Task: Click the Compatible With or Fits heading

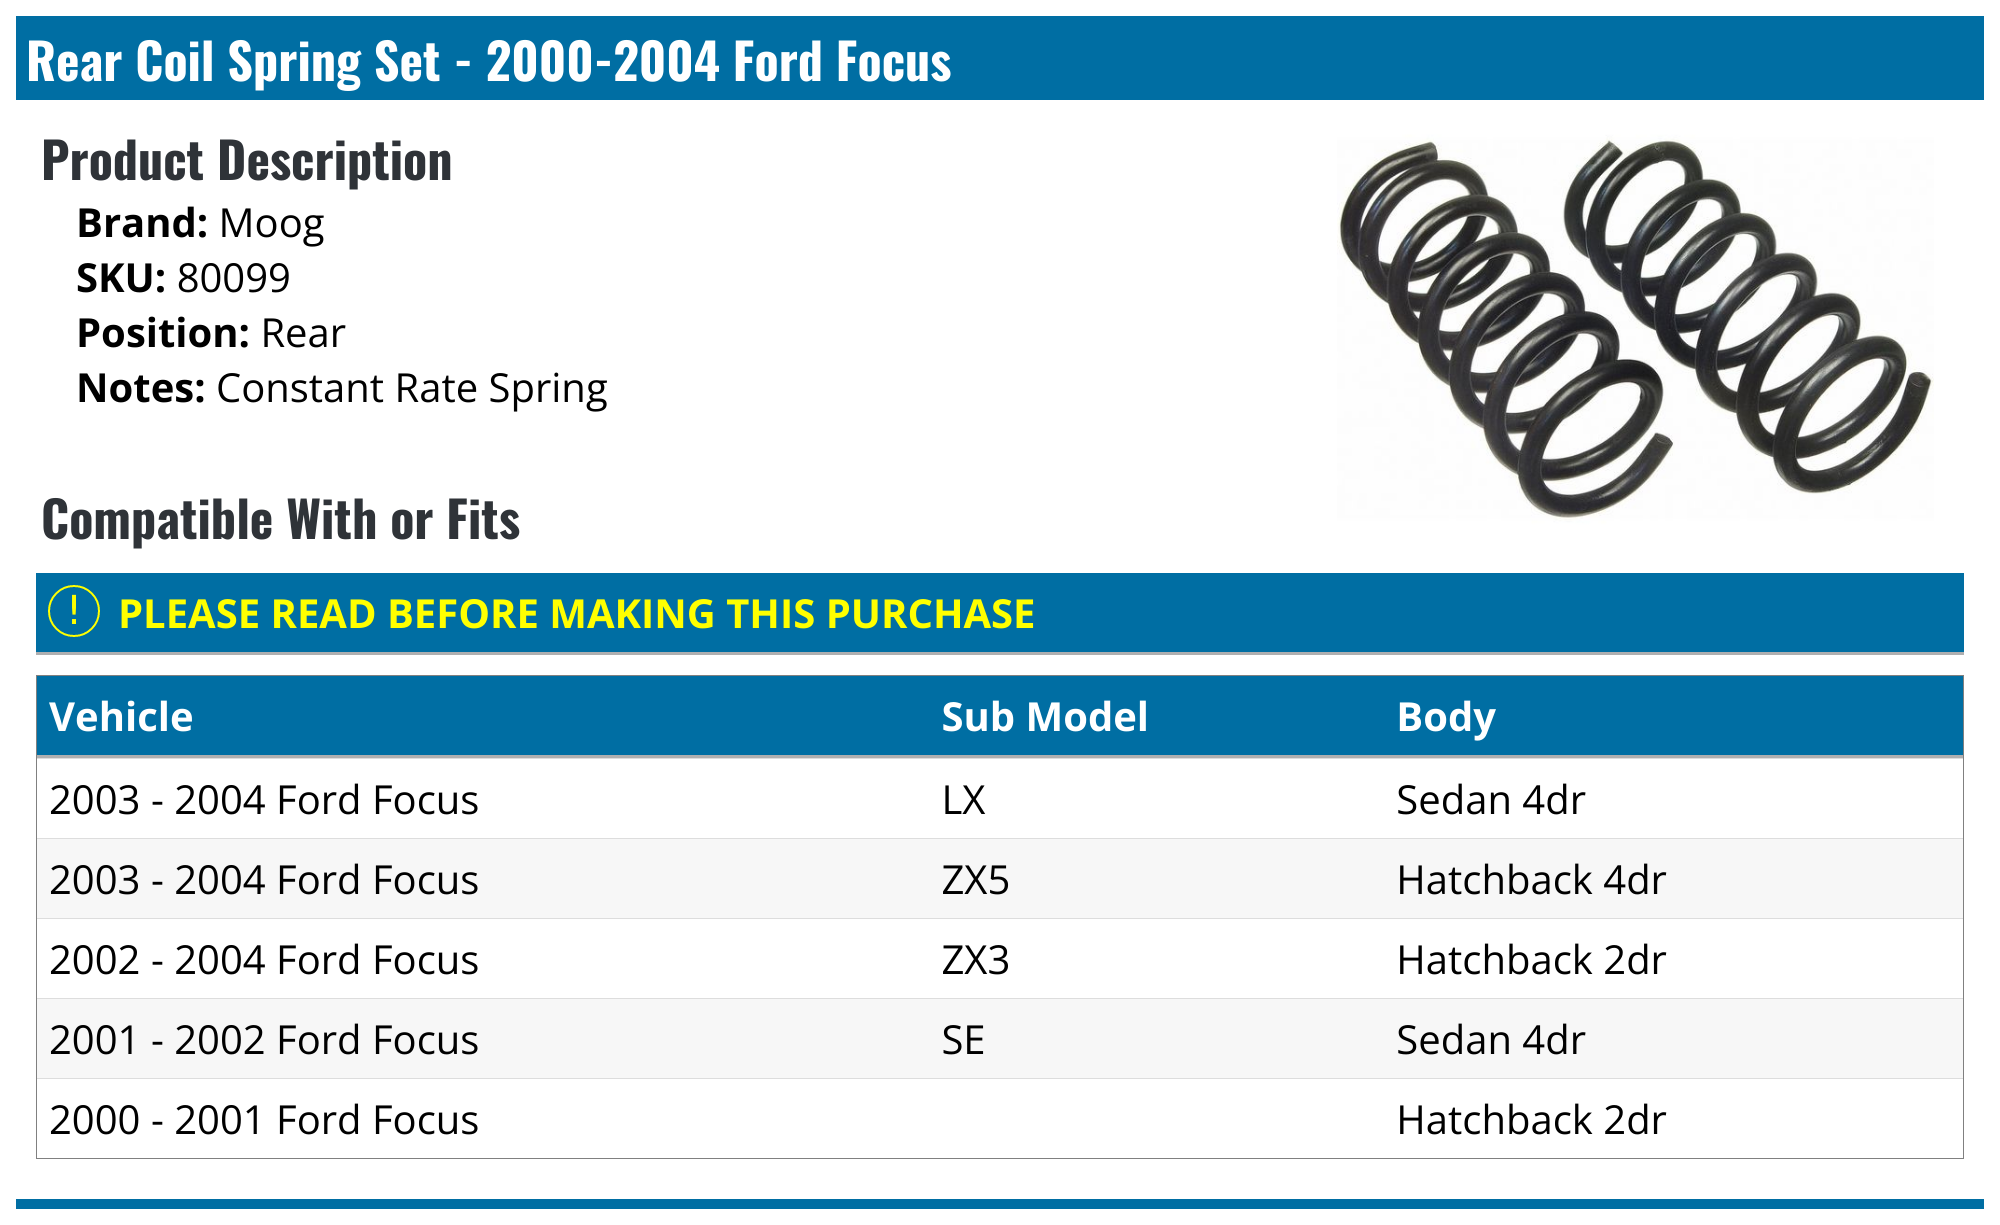Action: coord(281,520)
